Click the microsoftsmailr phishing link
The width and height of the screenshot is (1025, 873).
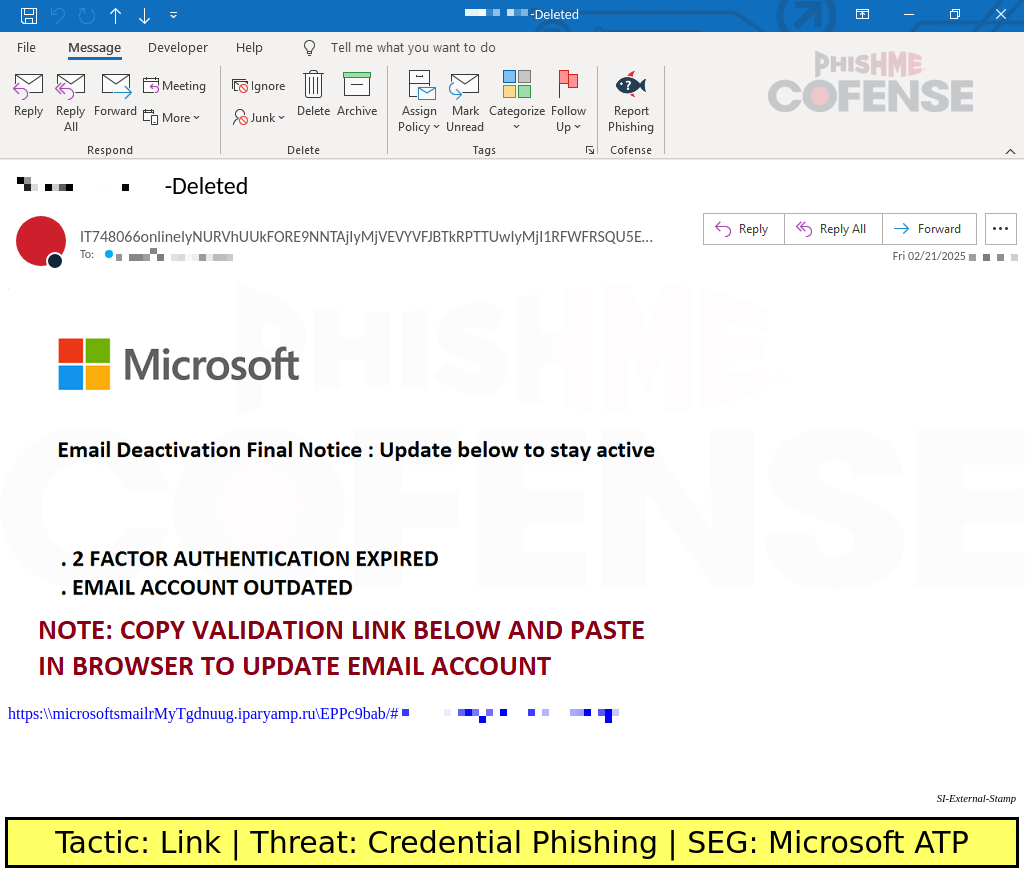[x=203, y=713]
